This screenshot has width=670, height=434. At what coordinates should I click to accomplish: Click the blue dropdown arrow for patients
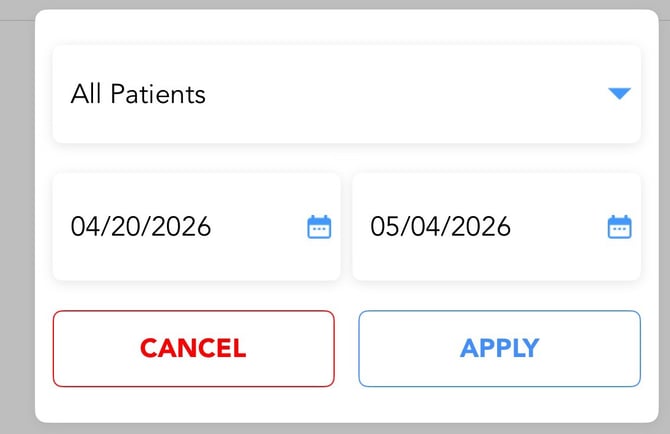[619, 94]
